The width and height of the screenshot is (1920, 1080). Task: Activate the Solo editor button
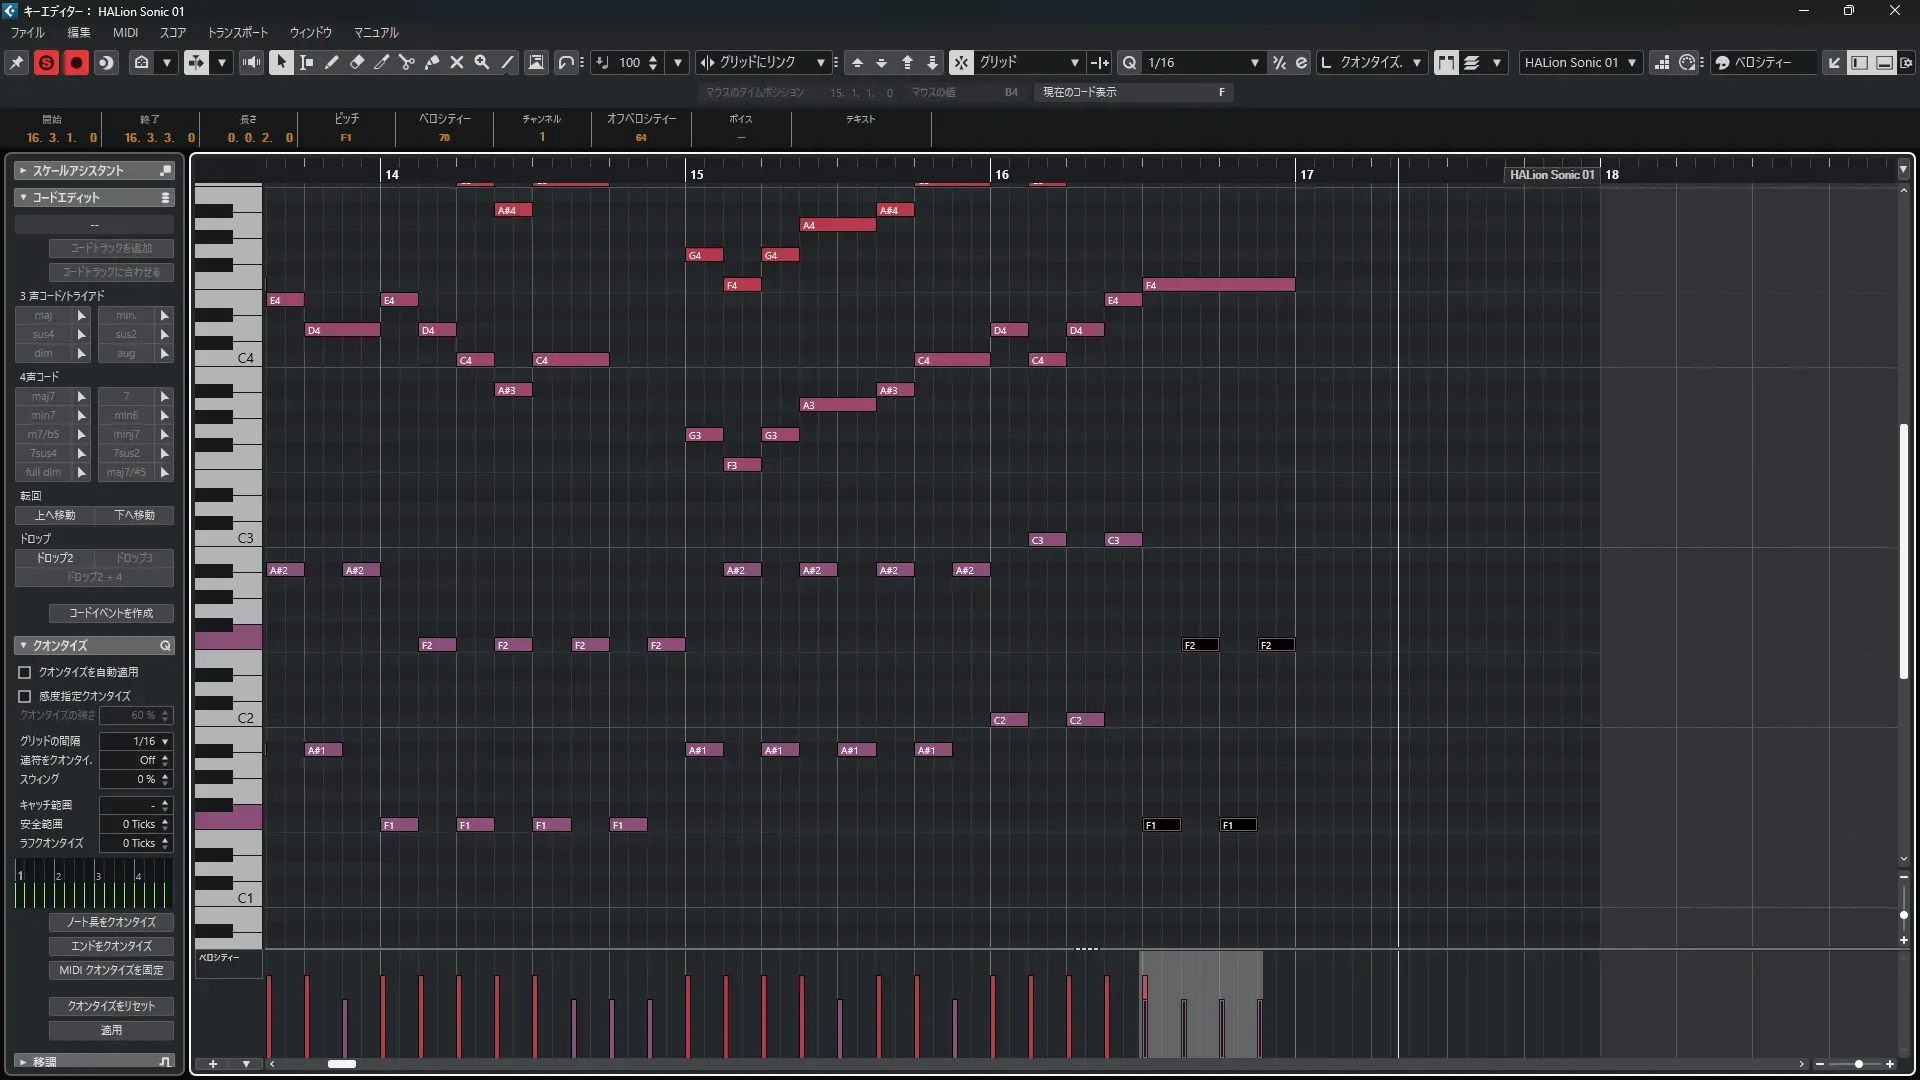point(46,62)
